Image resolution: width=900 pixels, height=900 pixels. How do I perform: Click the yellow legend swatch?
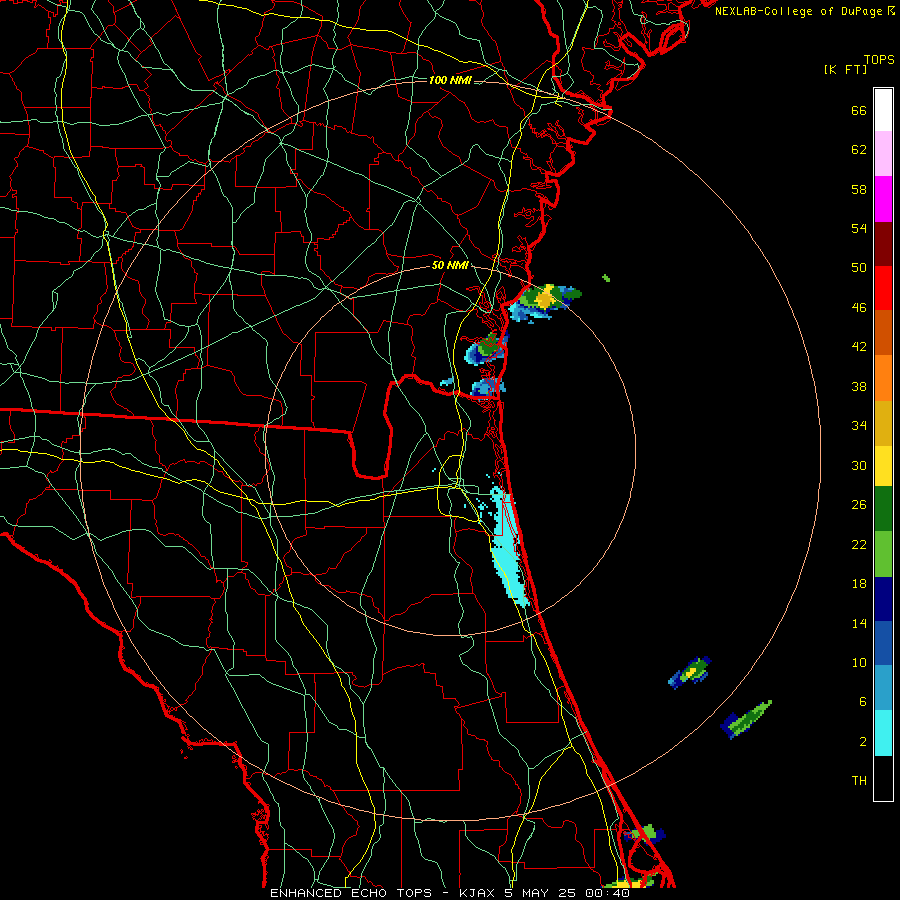pyautogui.click(x=883, y=466)
